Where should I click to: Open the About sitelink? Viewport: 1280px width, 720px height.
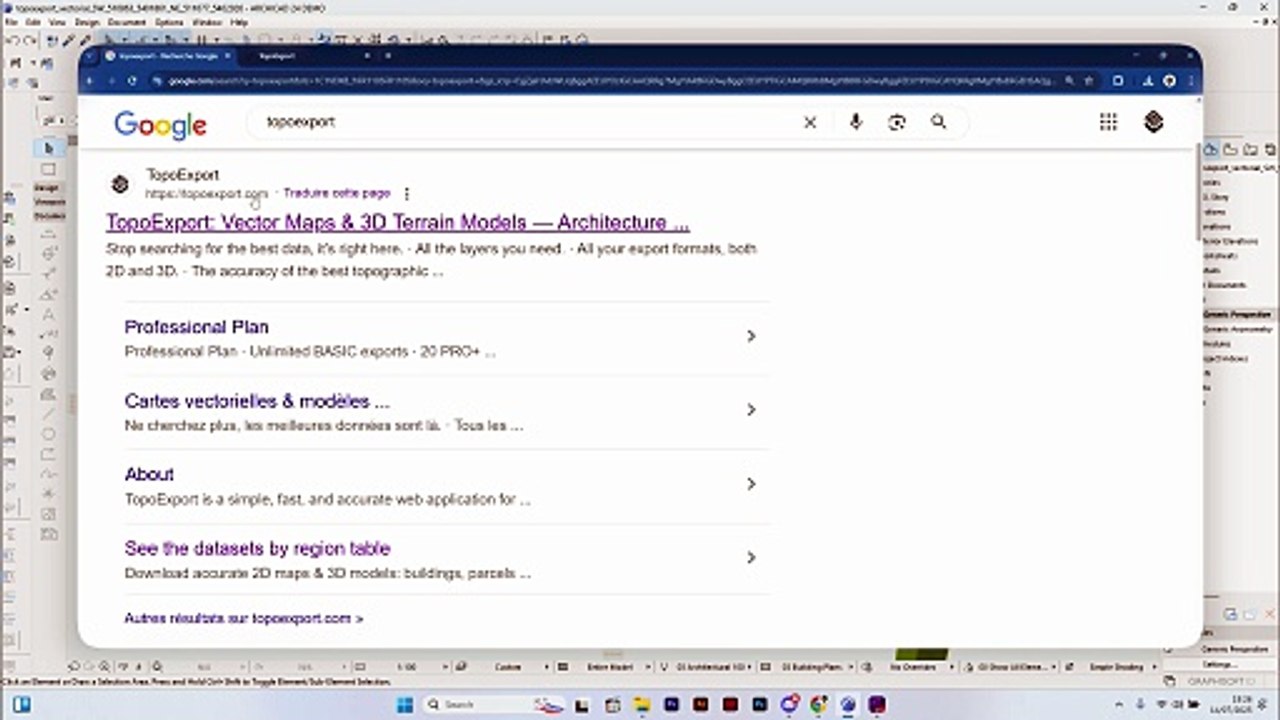click(149, 474)
